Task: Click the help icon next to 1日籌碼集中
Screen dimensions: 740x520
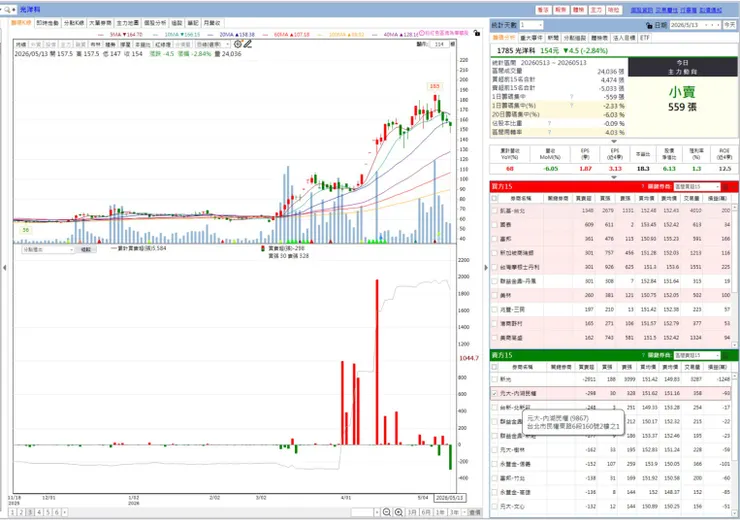Action: click(572, 97)
